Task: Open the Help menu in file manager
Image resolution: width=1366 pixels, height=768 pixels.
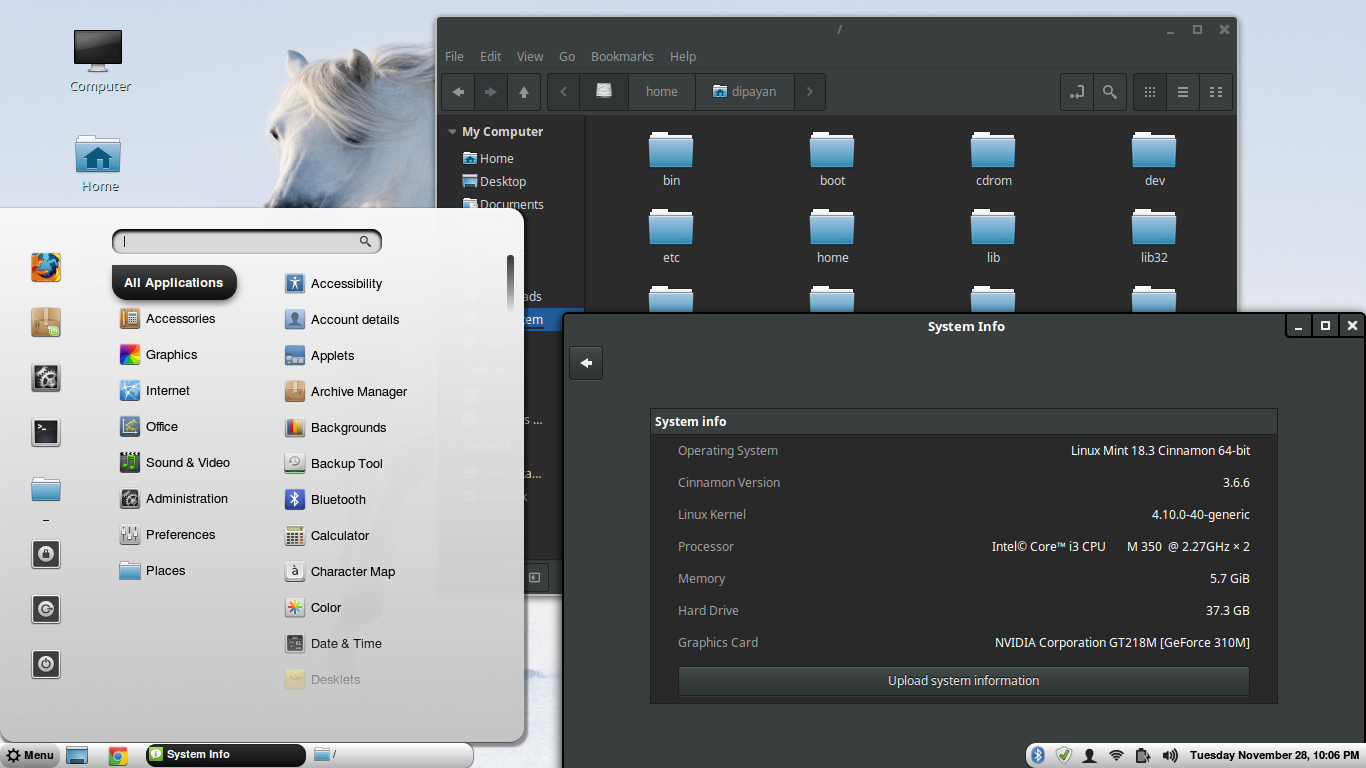Action: [x=683, y=57]
